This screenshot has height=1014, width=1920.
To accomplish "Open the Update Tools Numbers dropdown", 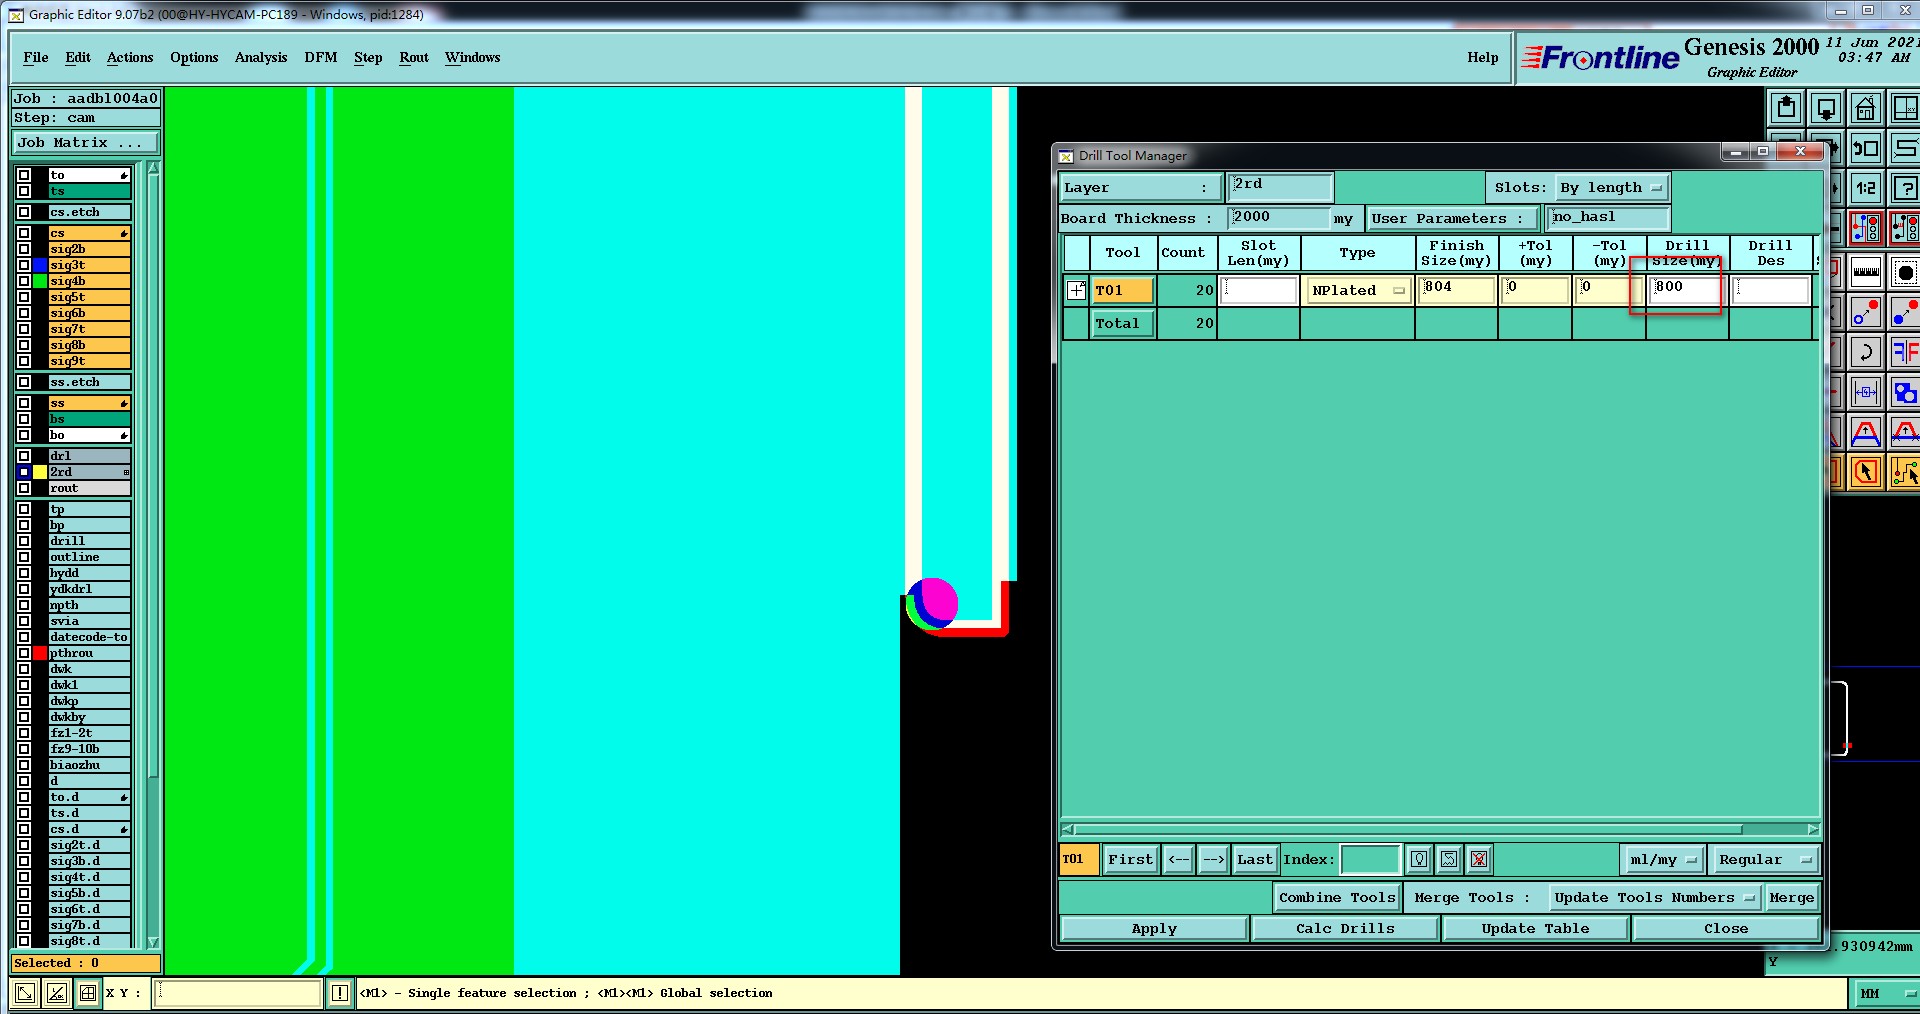I will (x=1654, y=898).
